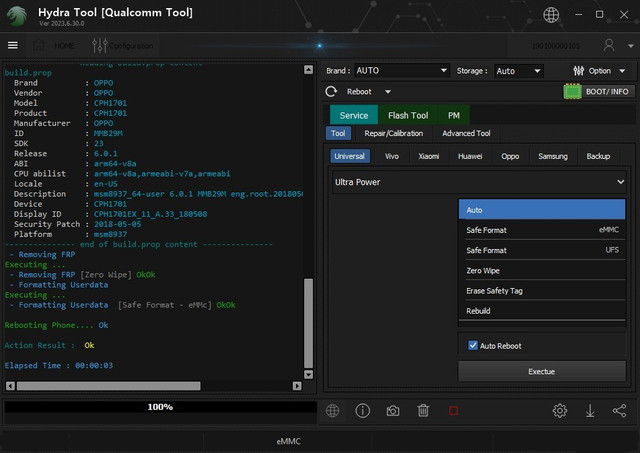Click the globe language icon in title bar
640x453 pixels.
pos(551,15)
